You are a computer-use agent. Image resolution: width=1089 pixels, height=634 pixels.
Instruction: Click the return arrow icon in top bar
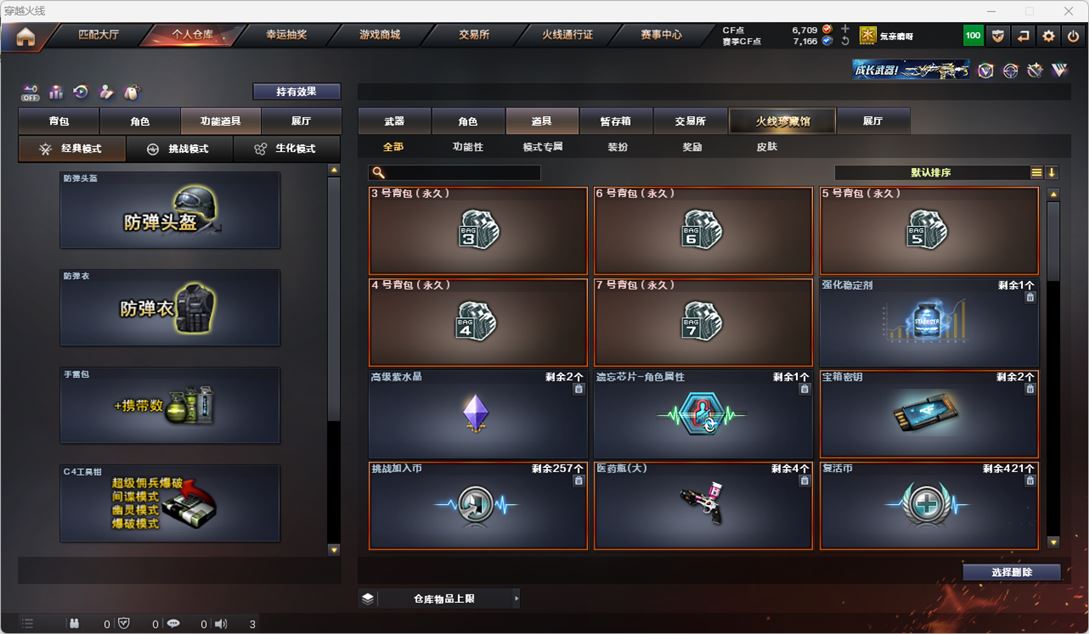pyautogui.click(x=1024, y=36)
